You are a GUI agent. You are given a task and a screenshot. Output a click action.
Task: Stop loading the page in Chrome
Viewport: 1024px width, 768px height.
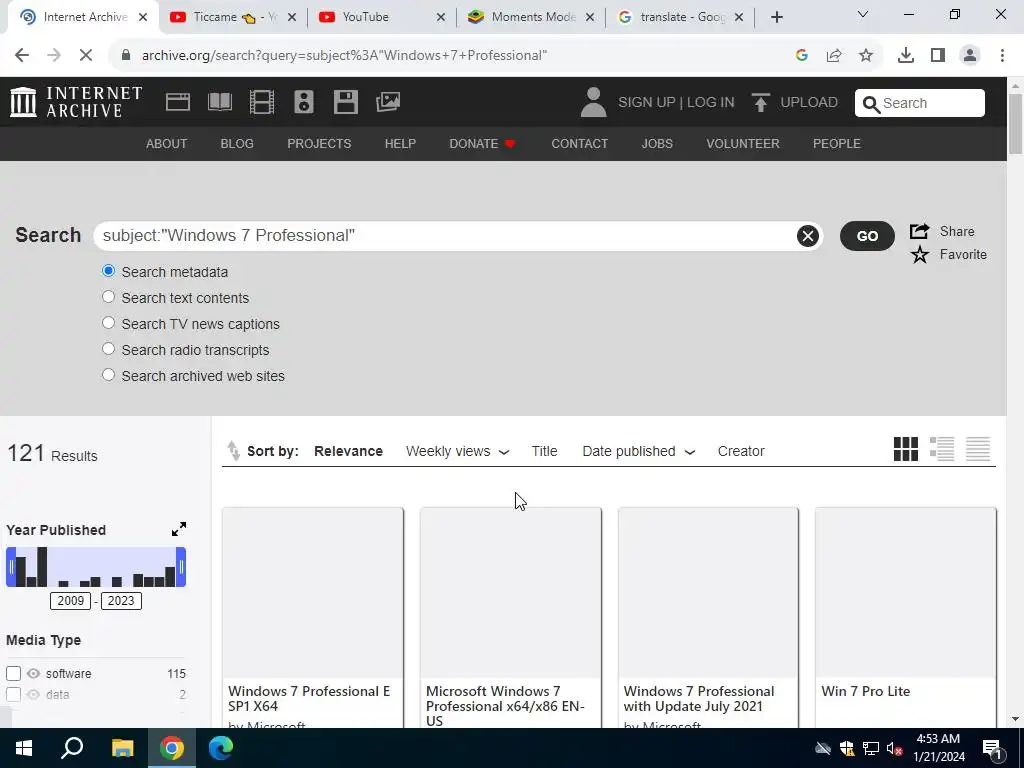pos(86,56)
